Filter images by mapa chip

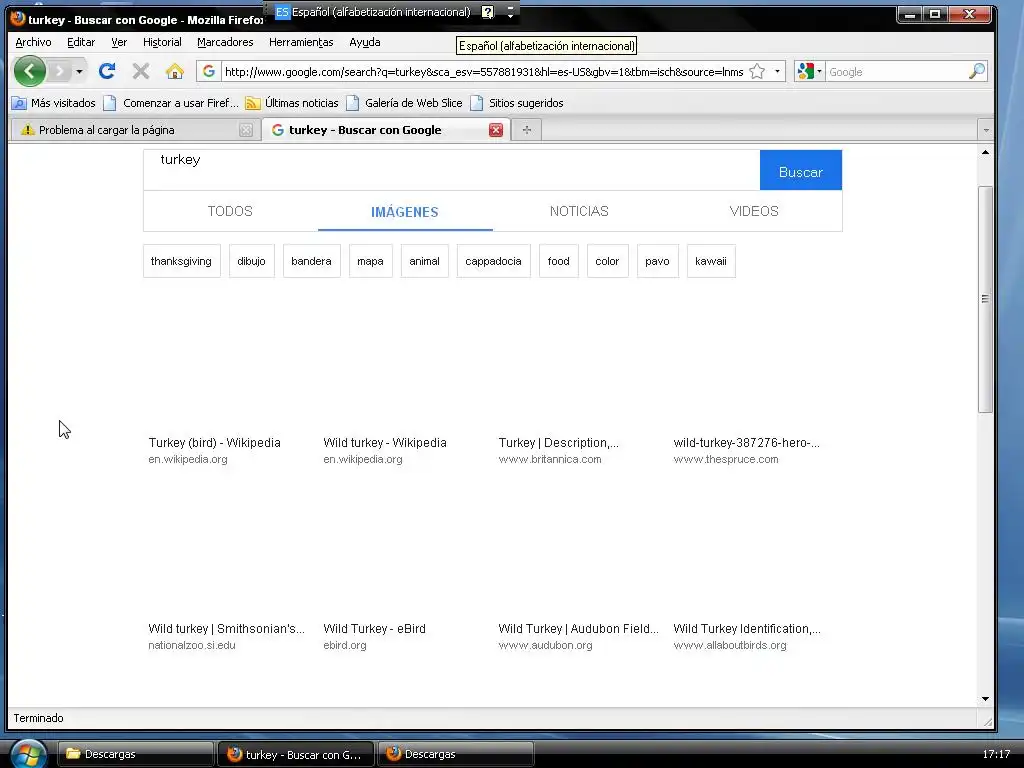tap(370, 261)
